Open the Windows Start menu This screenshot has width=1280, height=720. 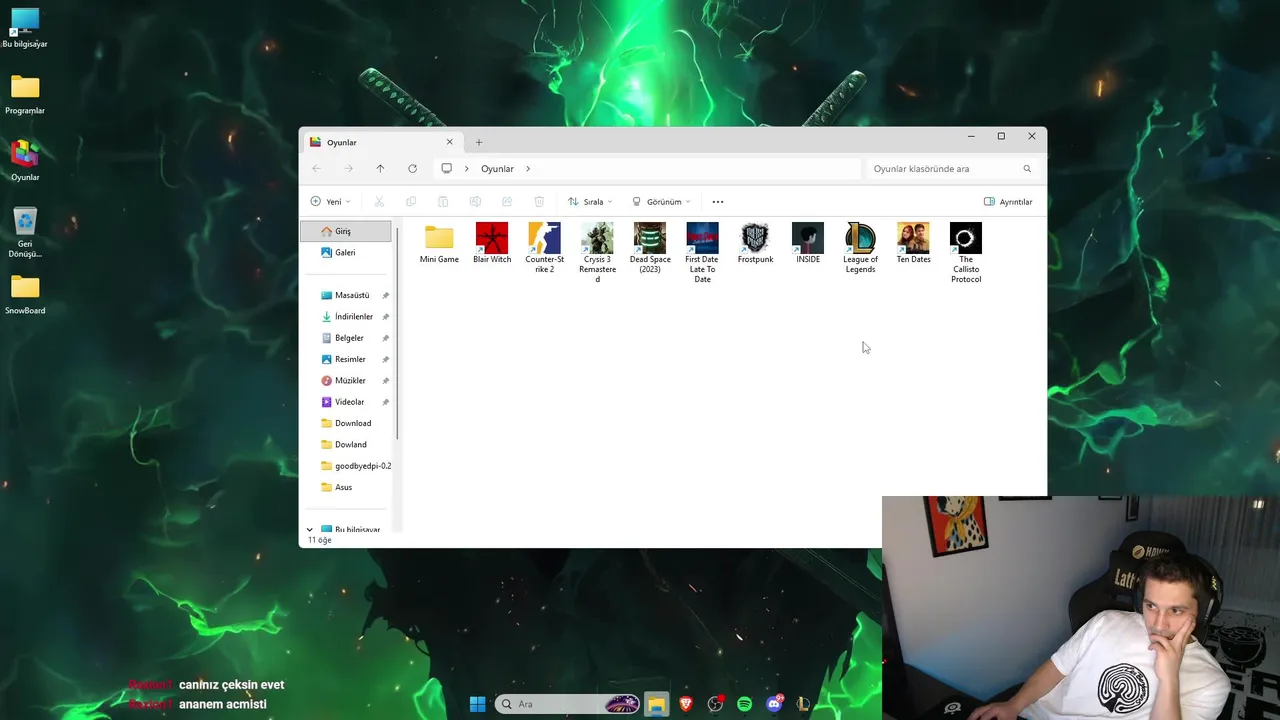(477, 704)
